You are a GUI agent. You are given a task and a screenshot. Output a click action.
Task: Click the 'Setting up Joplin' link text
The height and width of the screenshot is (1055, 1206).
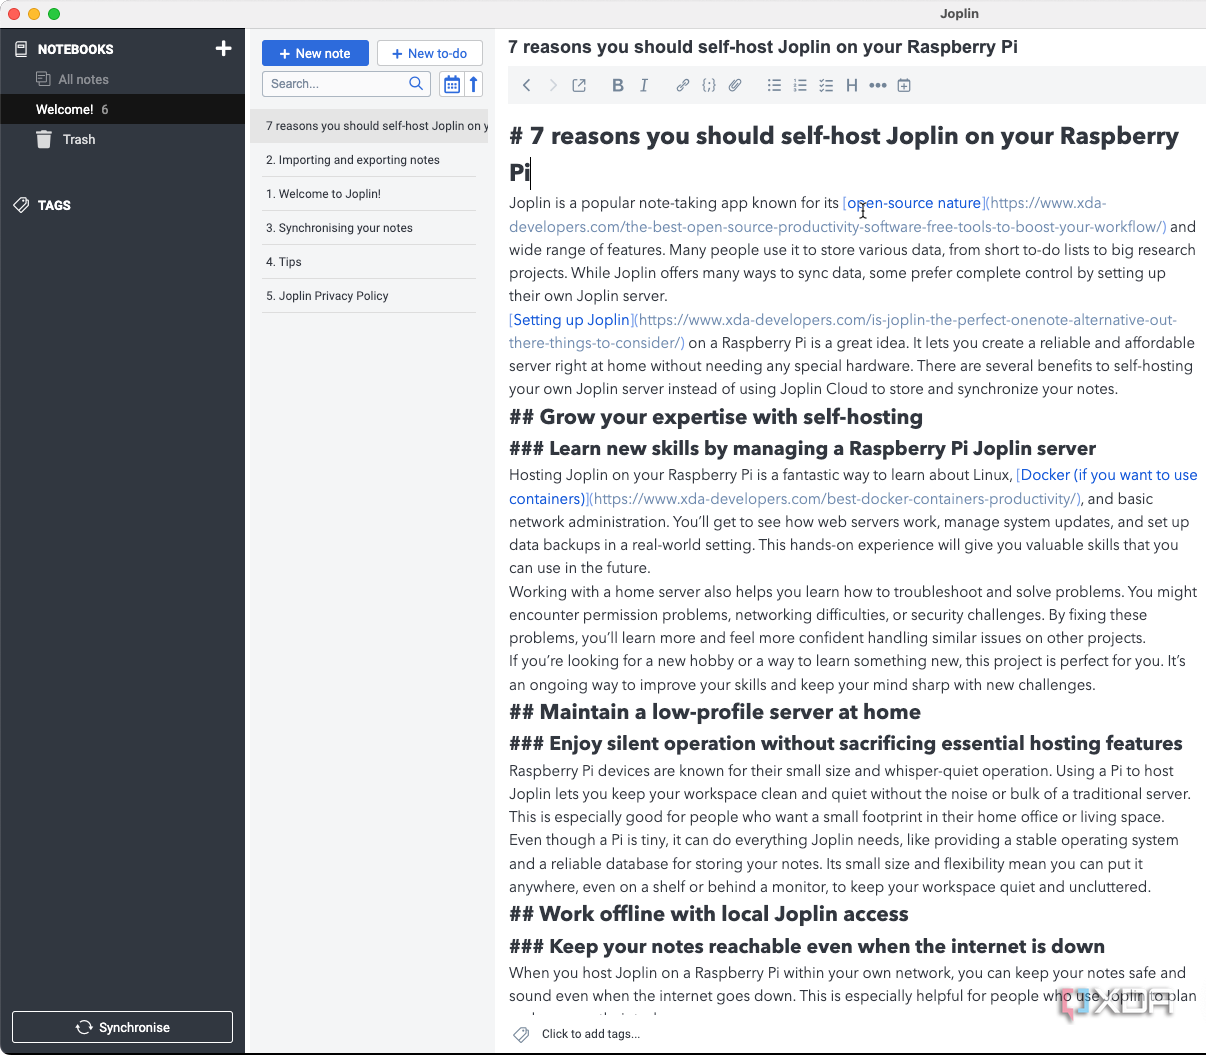572,320
